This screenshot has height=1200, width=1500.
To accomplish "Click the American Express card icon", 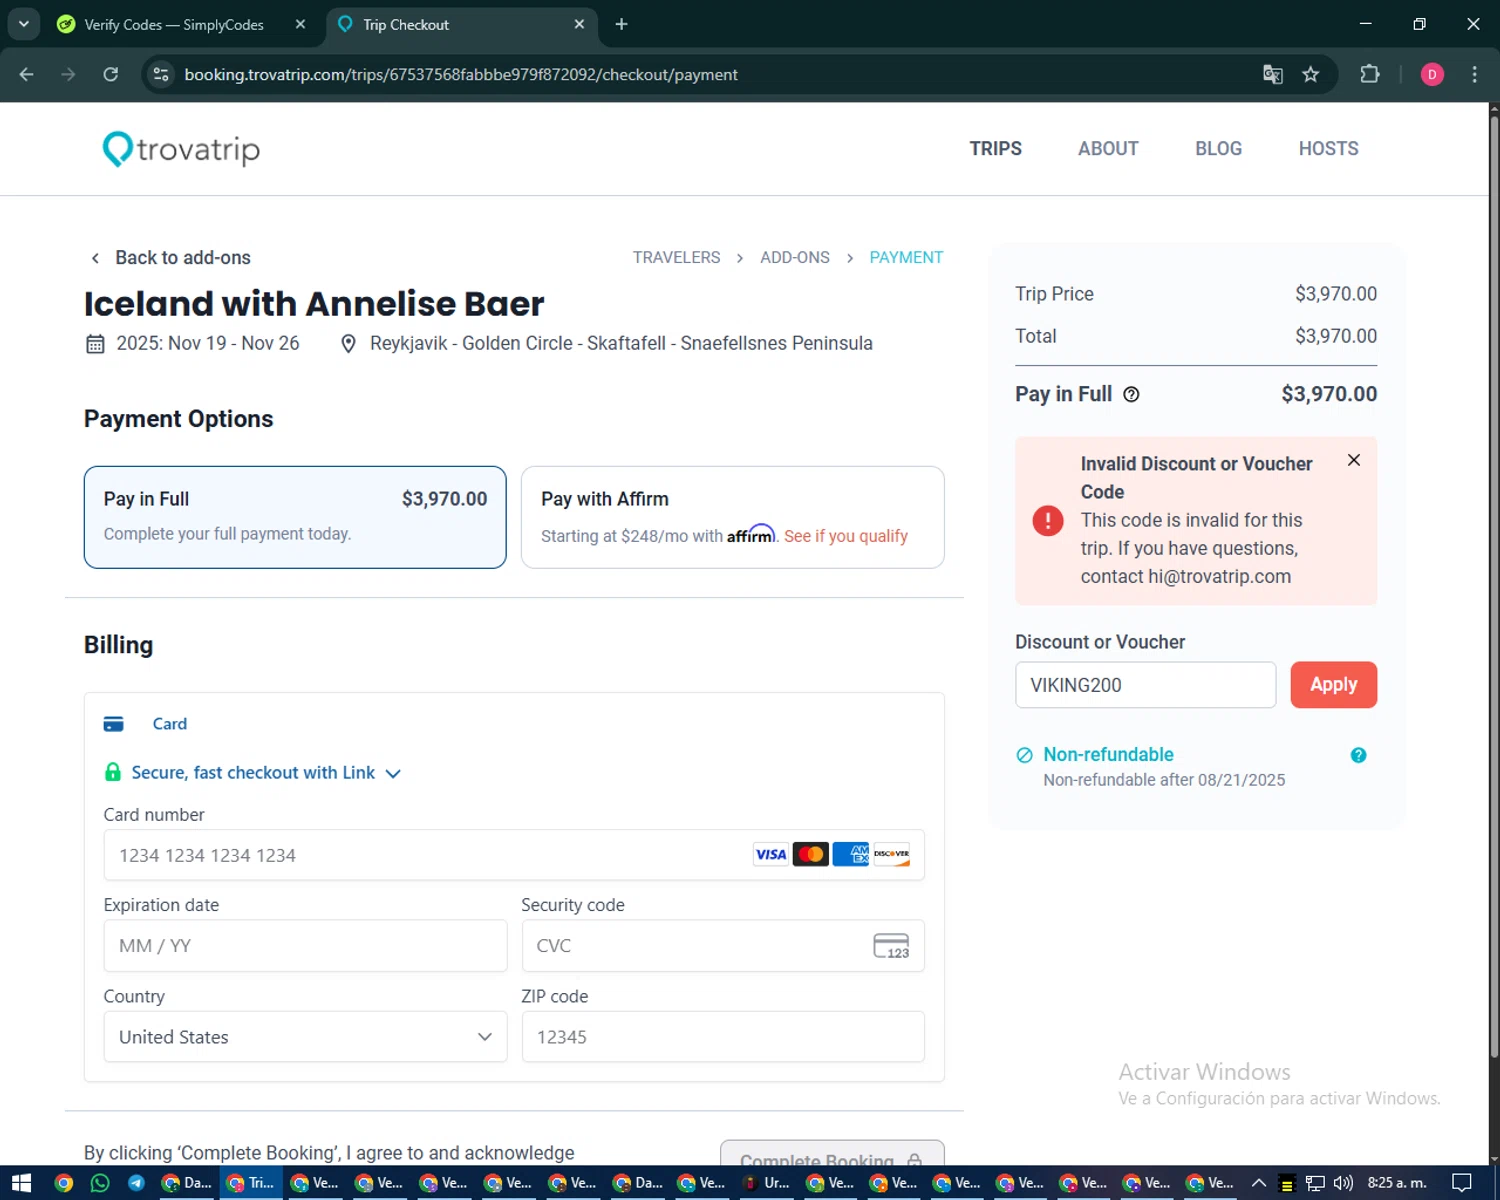I will 851,854.
